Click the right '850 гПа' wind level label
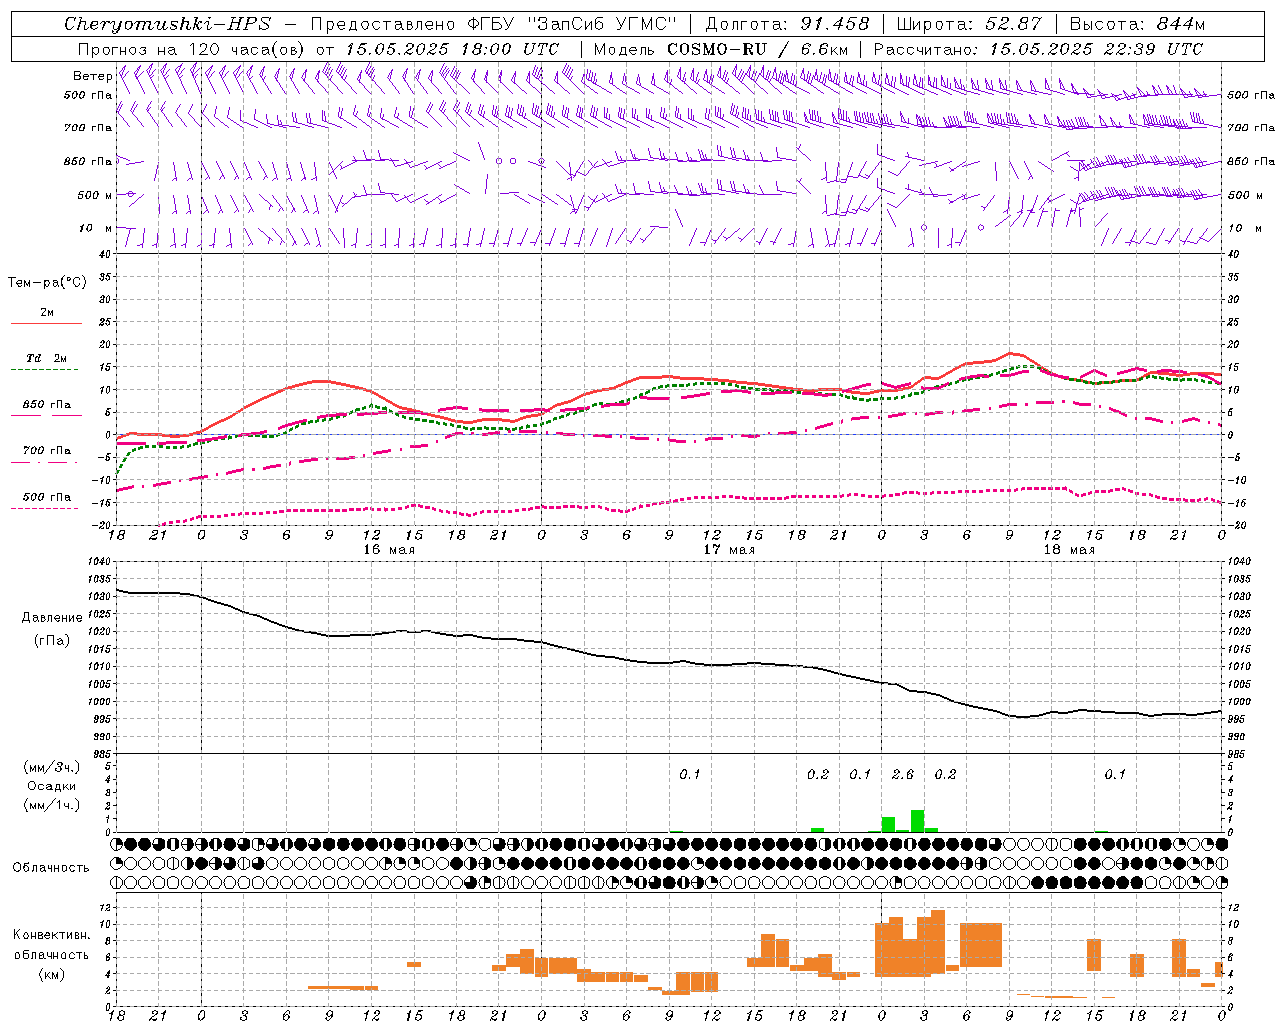 (x=1251, y=162)
